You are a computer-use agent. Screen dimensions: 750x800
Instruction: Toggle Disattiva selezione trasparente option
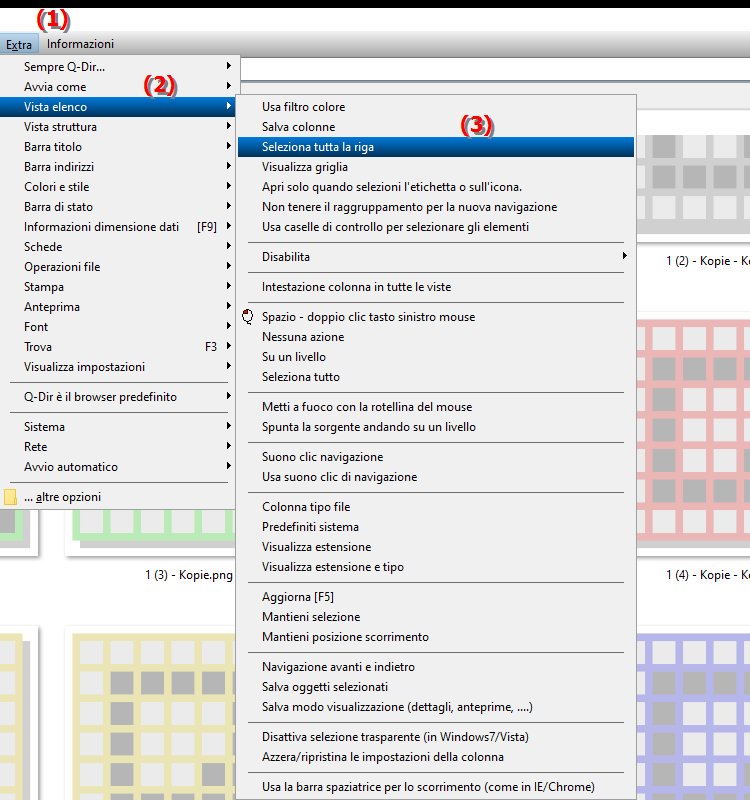point(436,737)
